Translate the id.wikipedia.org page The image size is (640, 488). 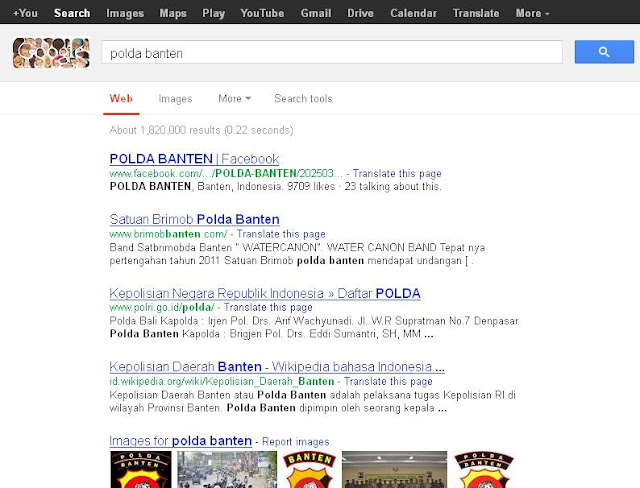(x=388, y=381)
